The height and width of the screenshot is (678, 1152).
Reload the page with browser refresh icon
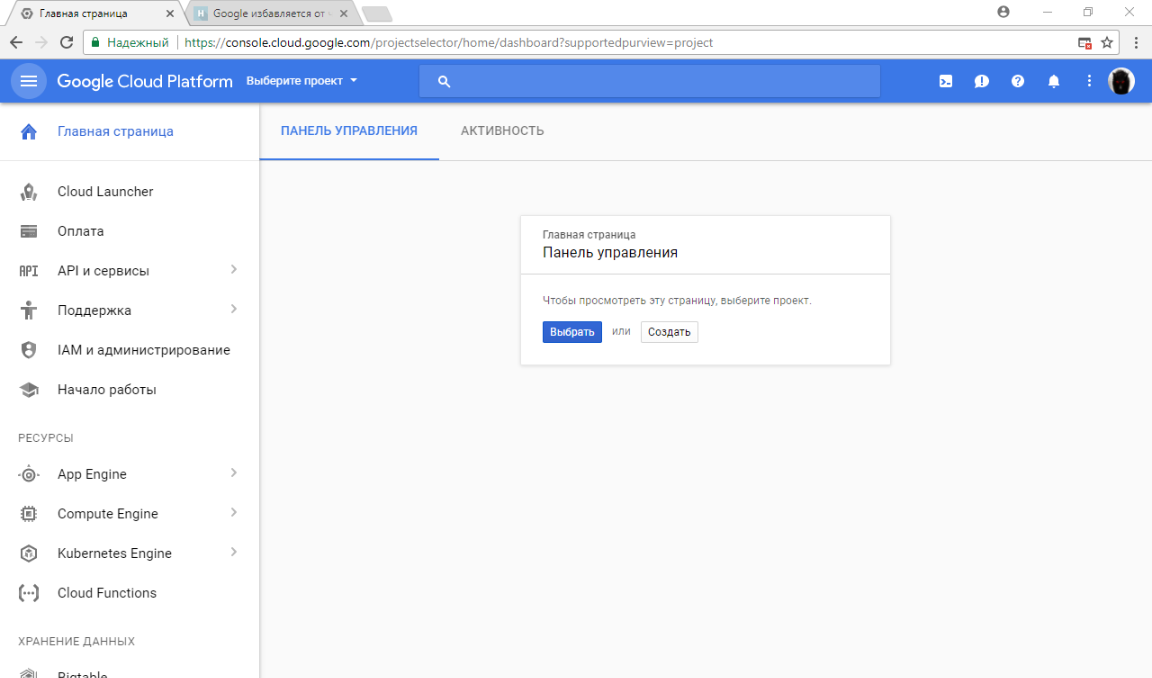click(x=66, y=43)
